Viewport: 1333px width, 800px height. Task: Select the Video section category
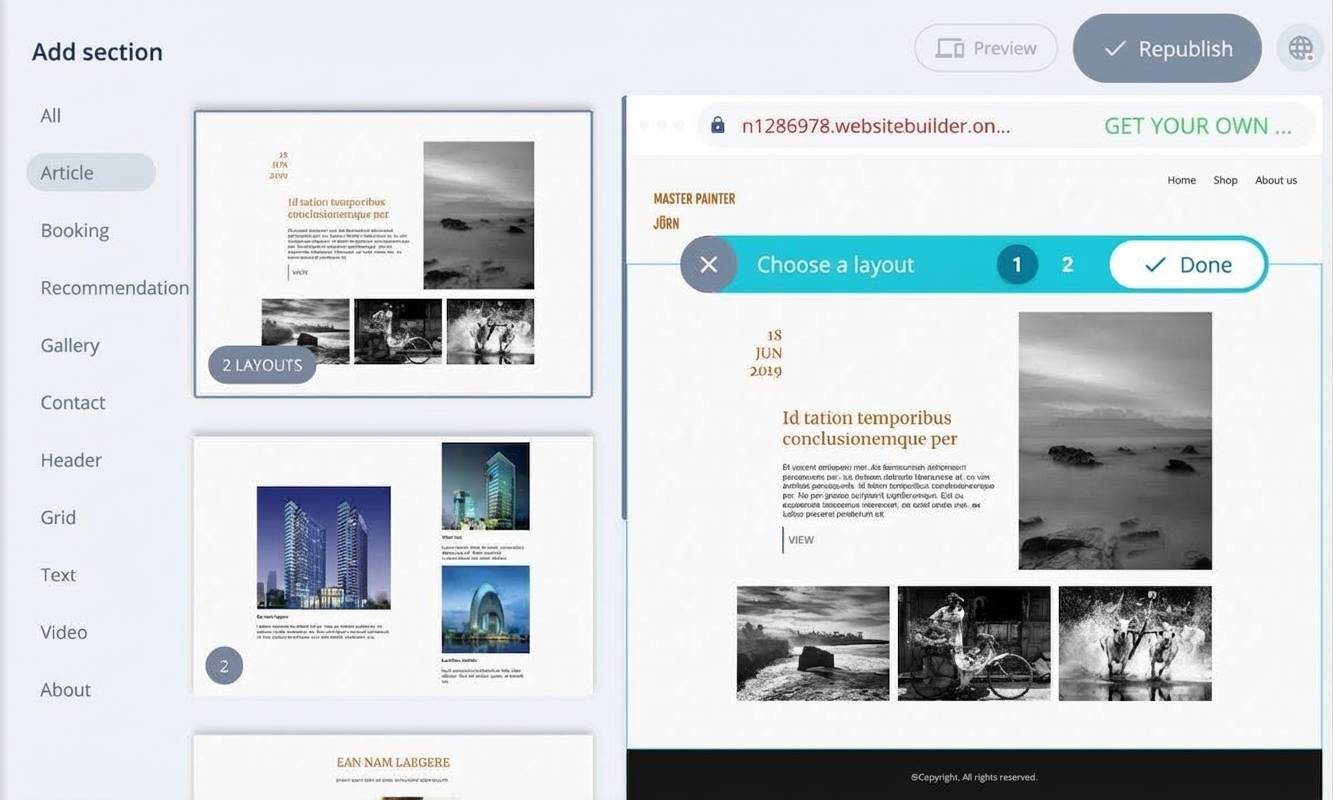64,633
